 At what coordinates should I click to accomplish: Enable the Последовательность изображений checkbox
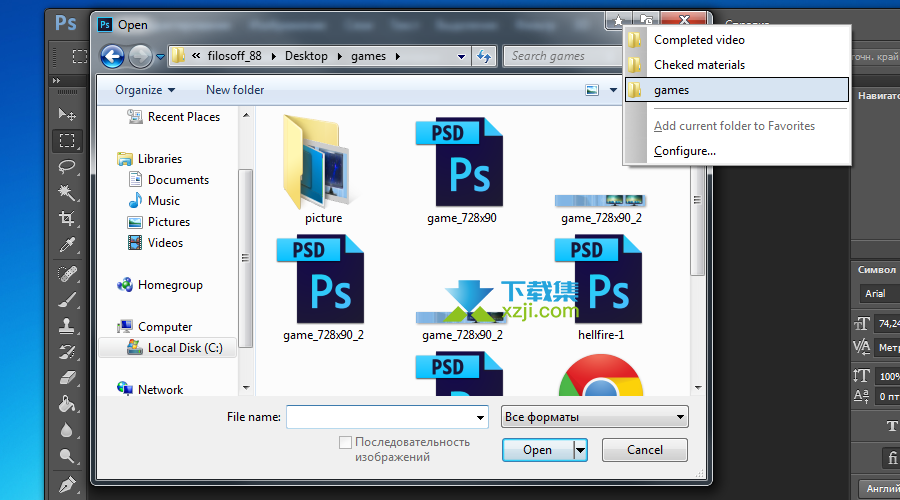coord(345,442)
